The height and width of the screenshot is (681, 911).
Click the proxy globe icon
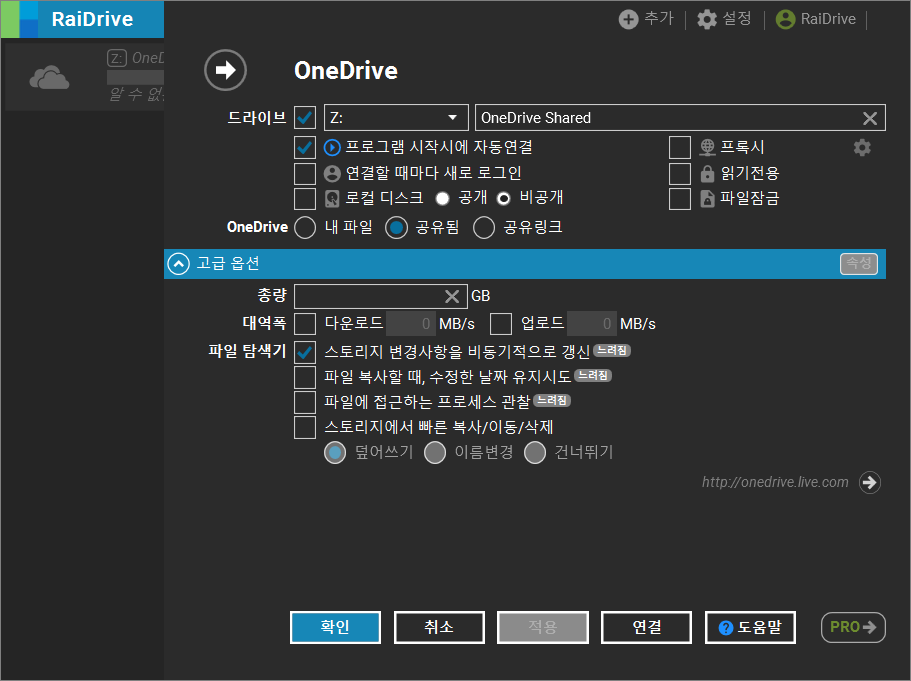(707, 148)
